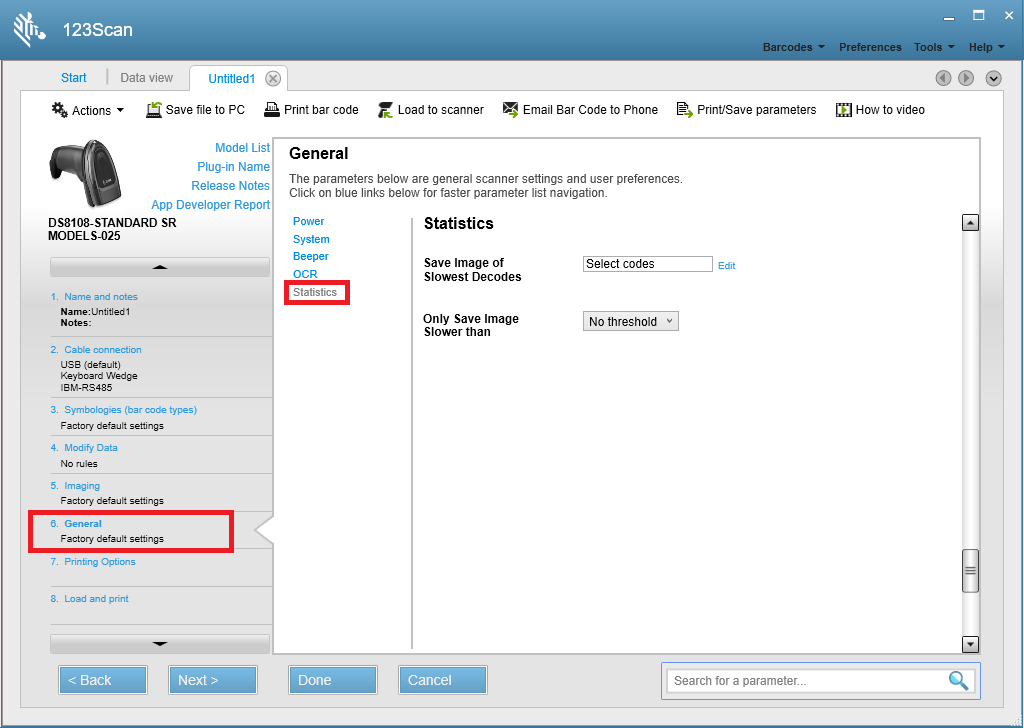
Task: Click the search magnifier icon
Action: pyautogui.click(x=957, y=680)
